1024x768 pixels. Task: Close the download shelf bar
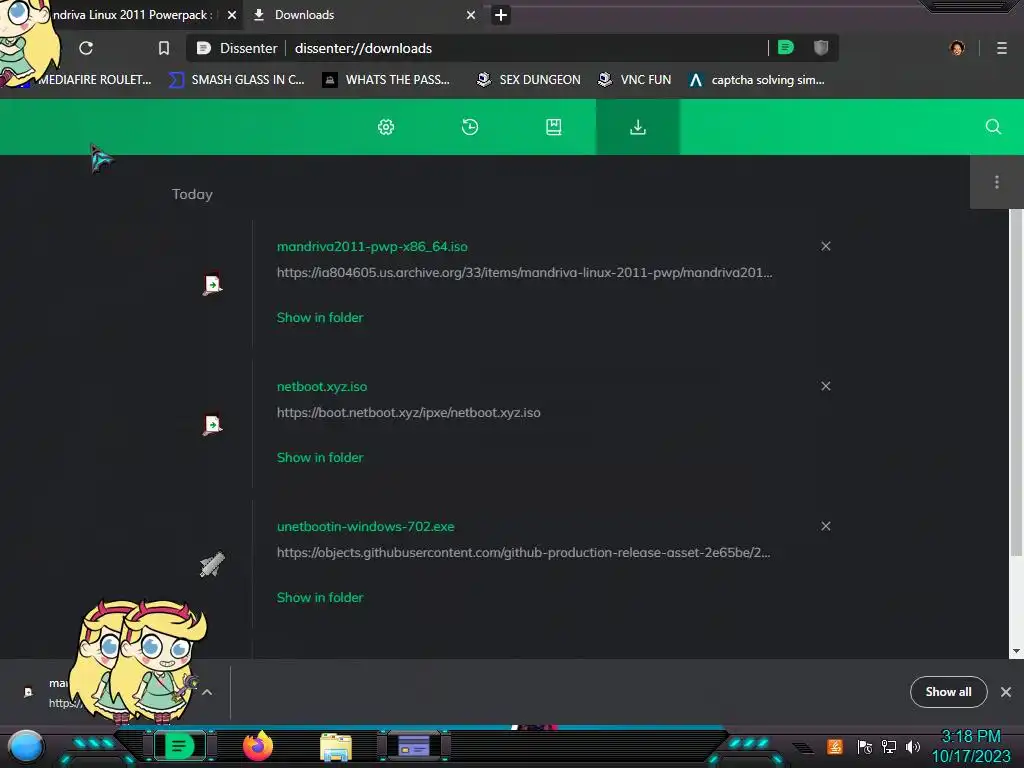pos(1006,692)
